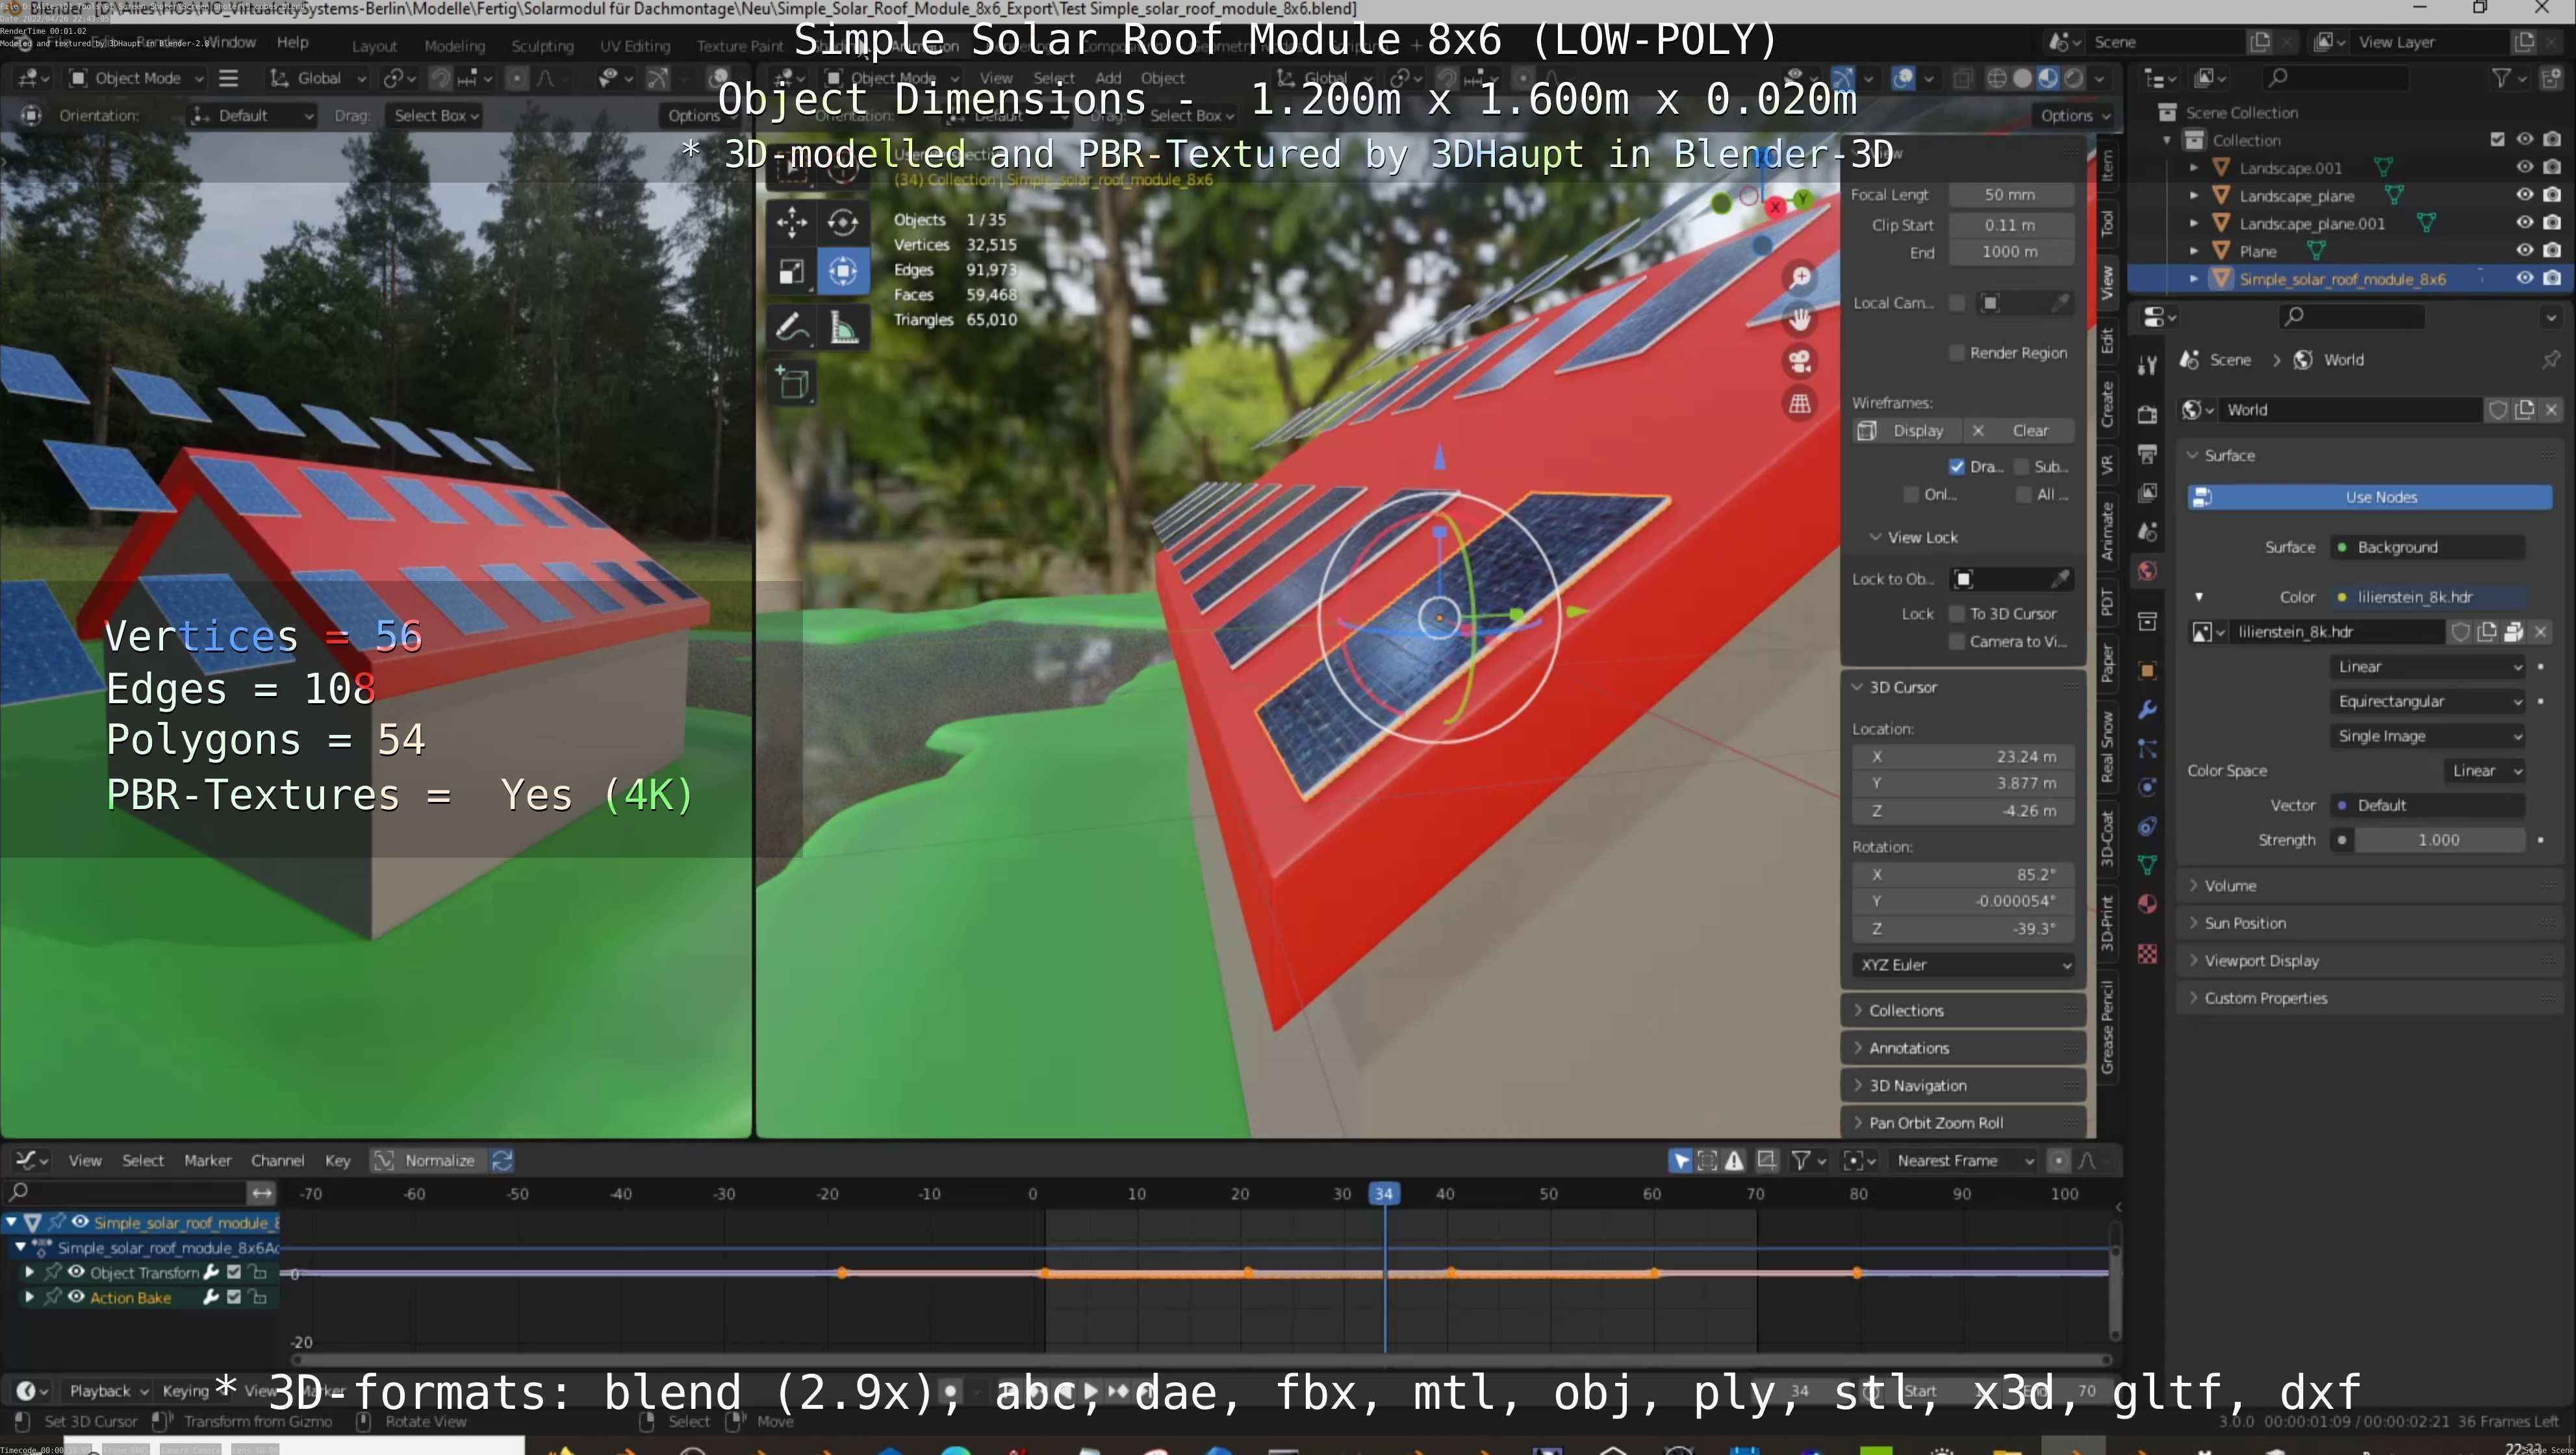Switch perspective/orthographic with grid icon

coord(1800,403)
